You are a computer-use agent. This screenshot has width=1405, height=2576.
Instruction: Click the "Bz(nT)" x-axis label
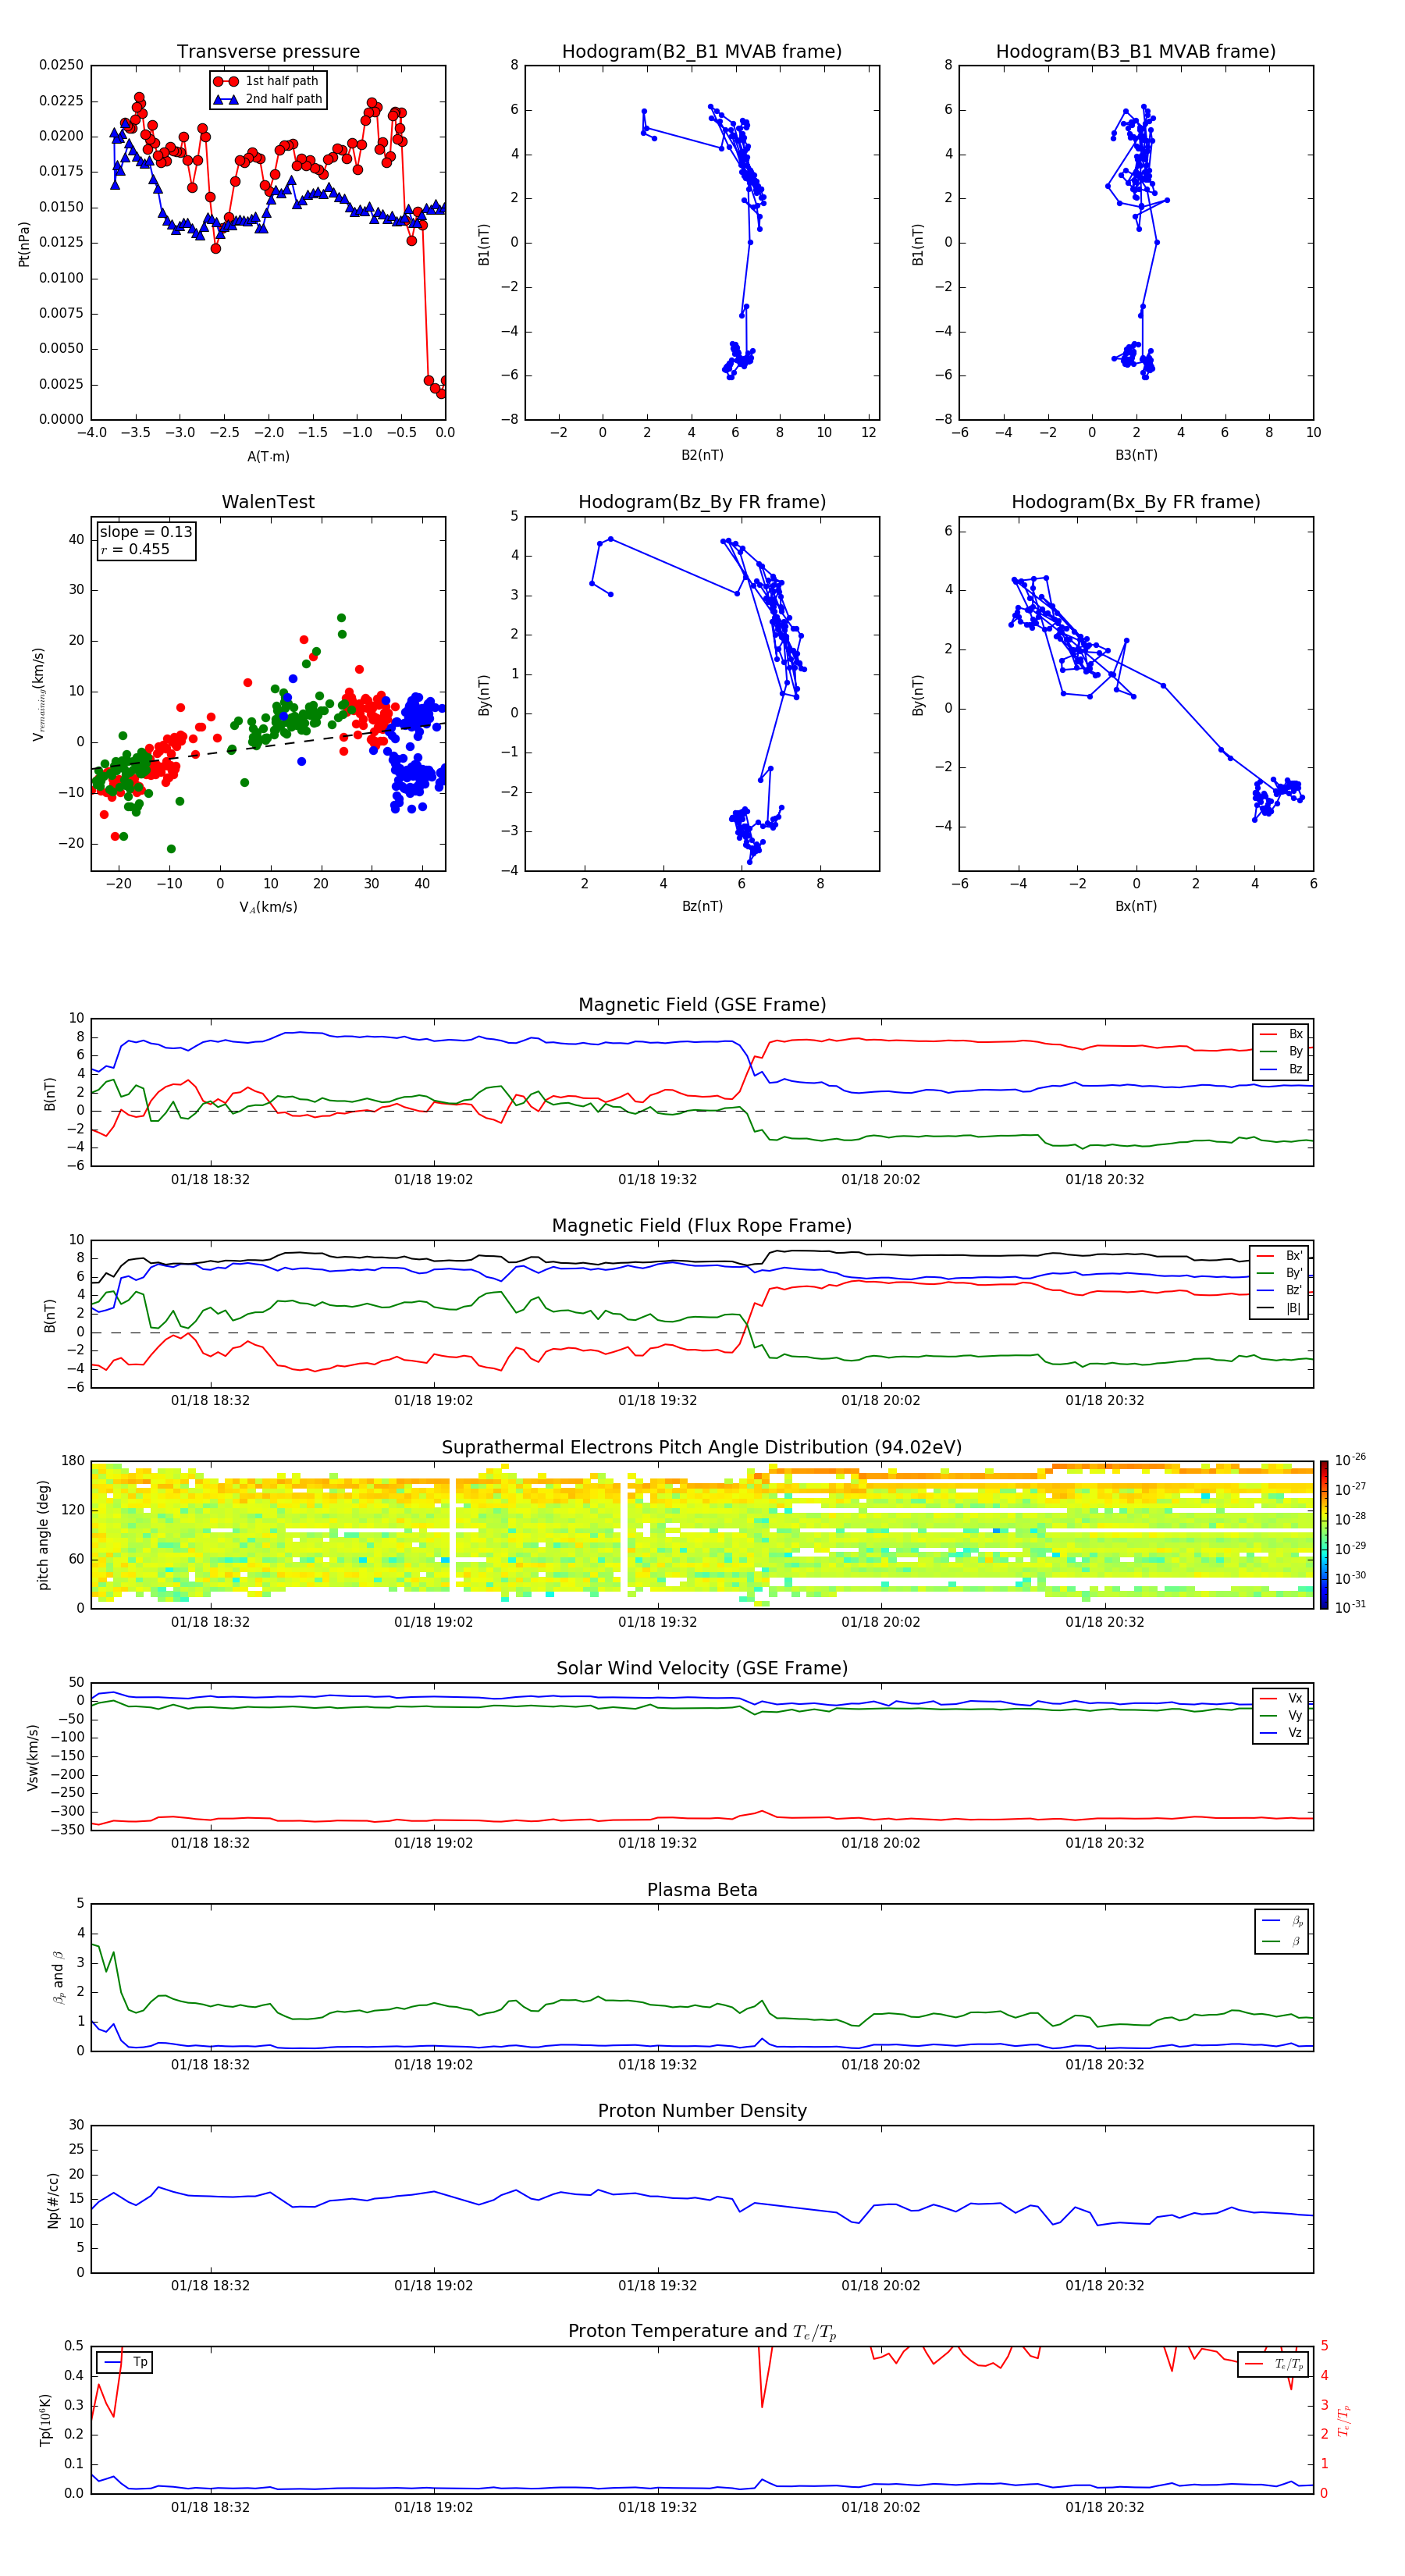tap(702, 906)
